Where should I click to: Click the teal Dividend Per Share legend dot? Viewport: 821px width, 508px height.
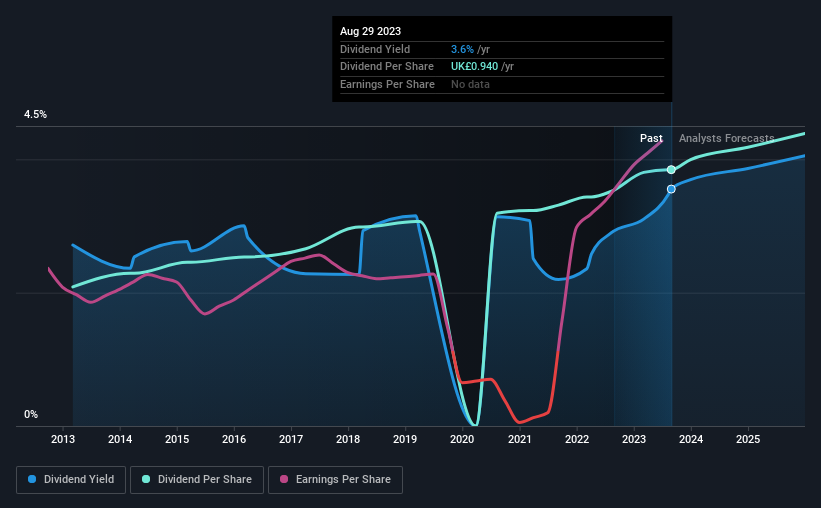(x=146, y=479)
